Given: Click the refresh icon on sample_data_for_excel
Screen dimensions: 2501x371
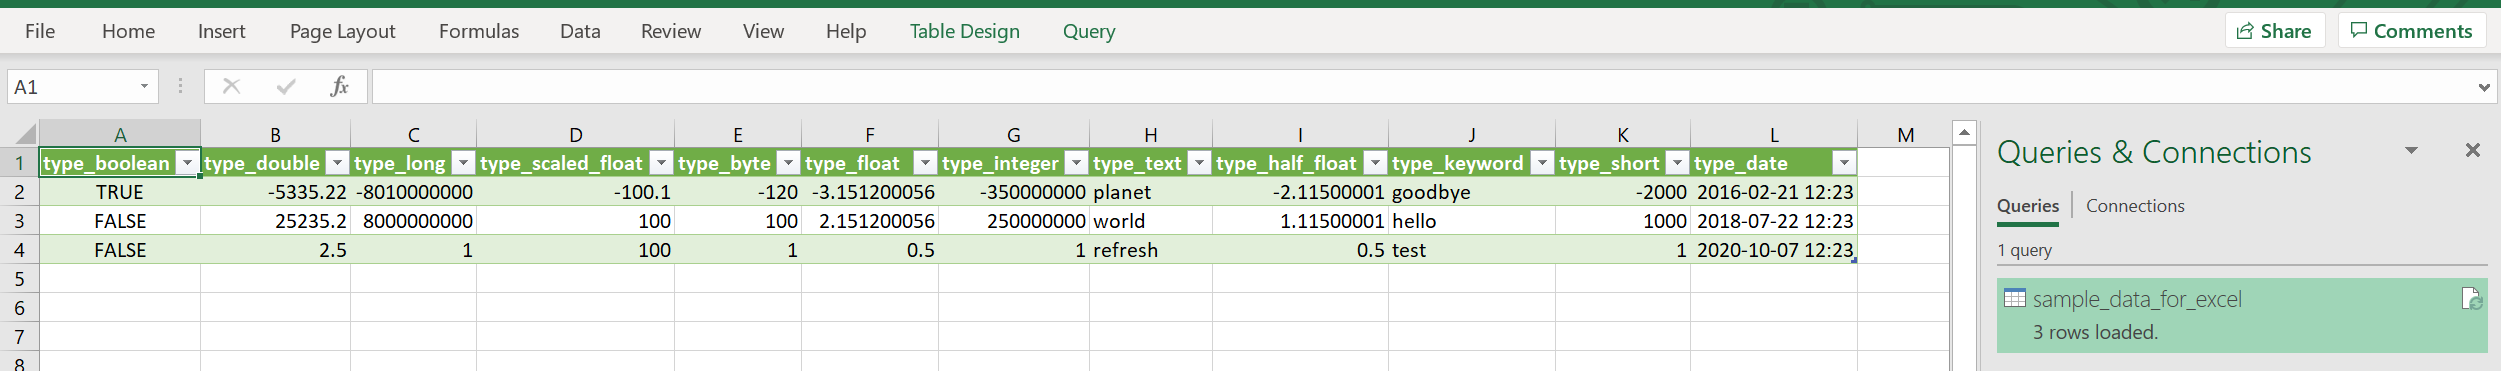Looking at the screenshot, I should [x=2471, y=298].
